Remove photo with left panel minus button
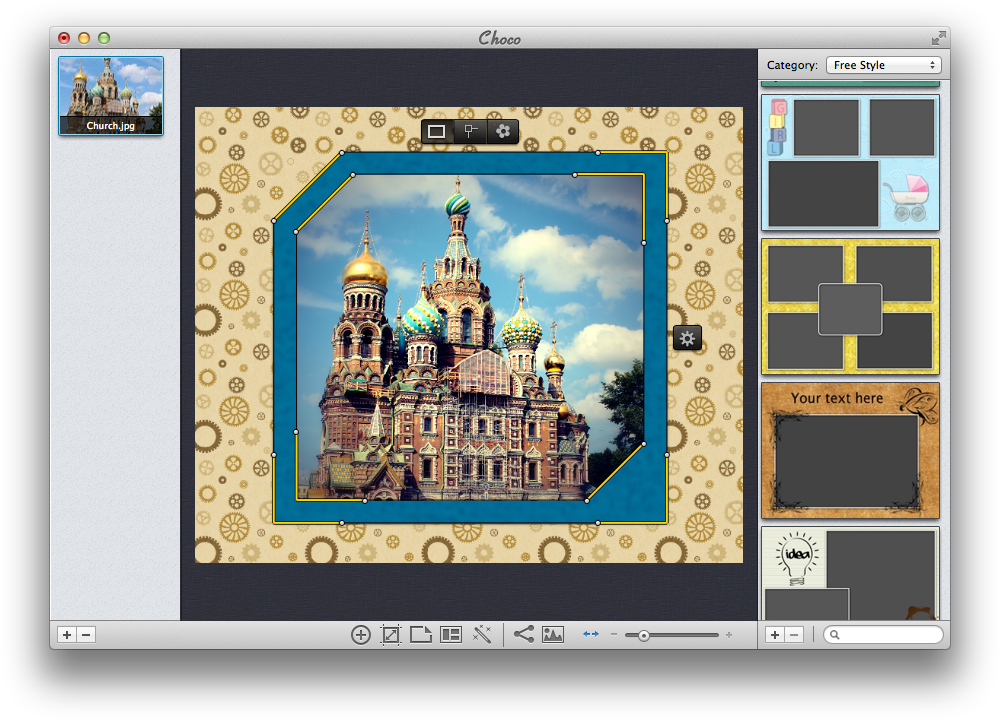The image size is (1000, 720). click(x=86, y=634)
